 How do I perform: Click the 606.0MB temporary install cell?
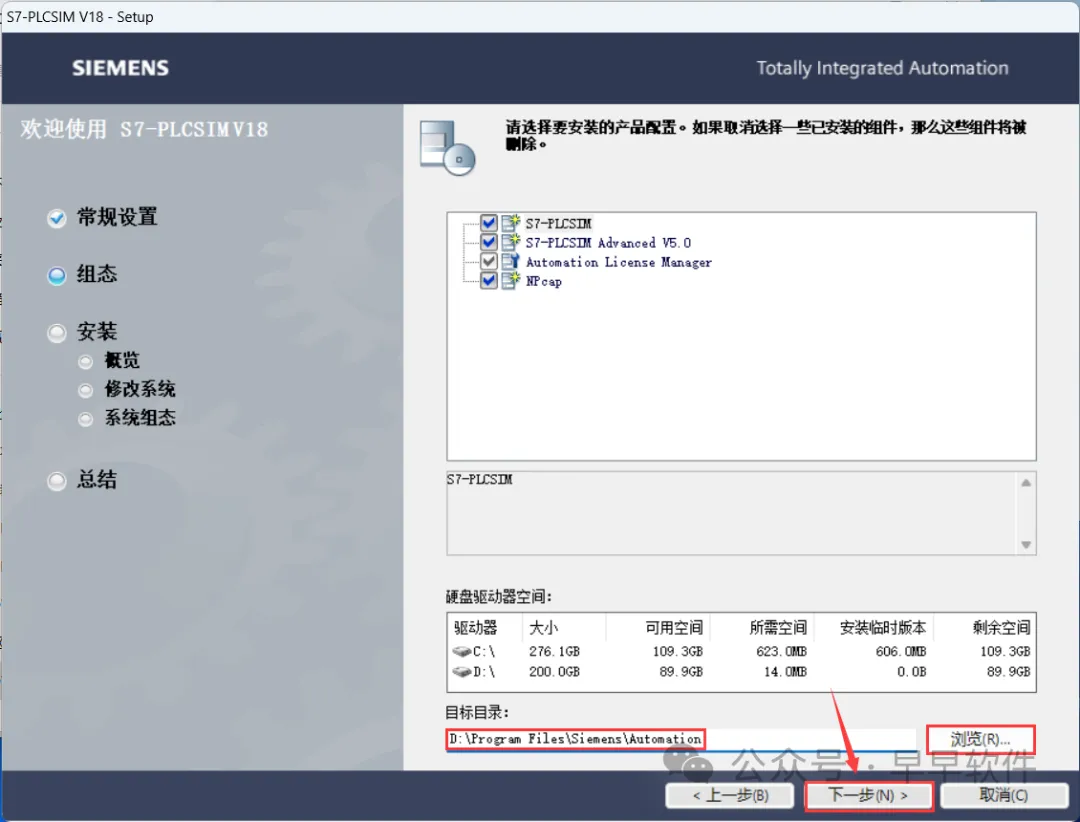coord(901,651)
